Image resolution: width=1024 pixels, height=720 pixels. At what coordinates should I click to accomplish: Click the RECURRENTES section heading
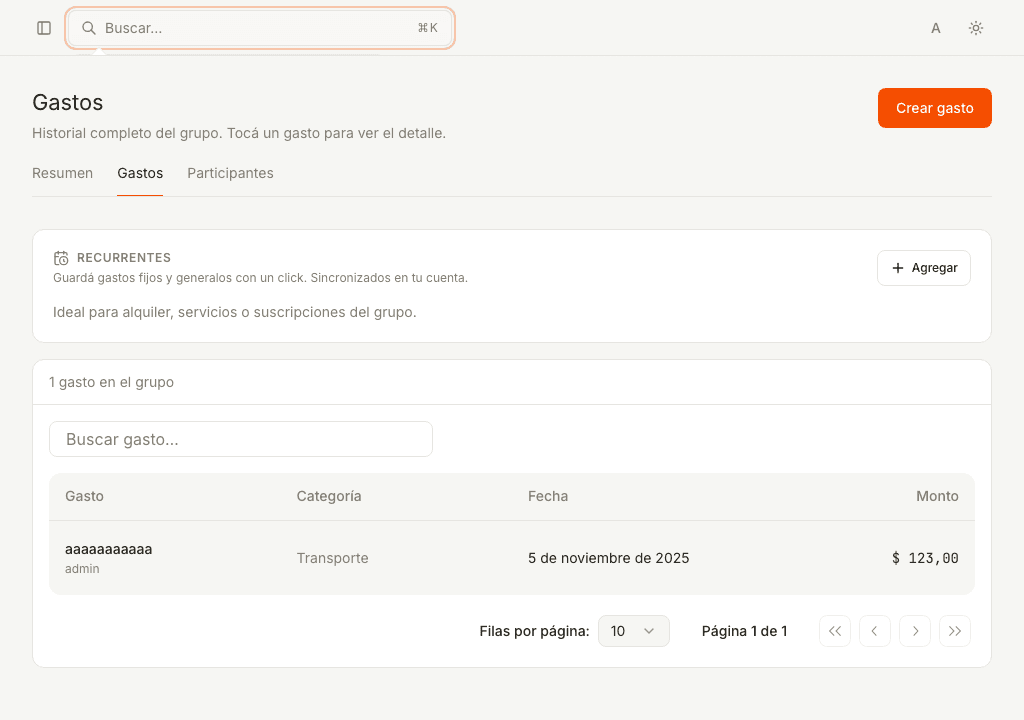124,258
